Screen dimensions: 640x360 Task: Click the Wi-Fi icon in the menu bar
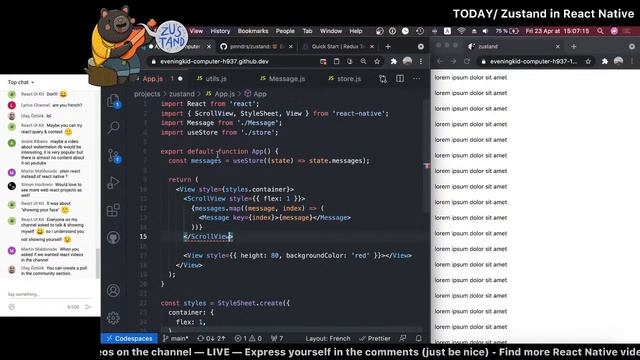(461, 31)
